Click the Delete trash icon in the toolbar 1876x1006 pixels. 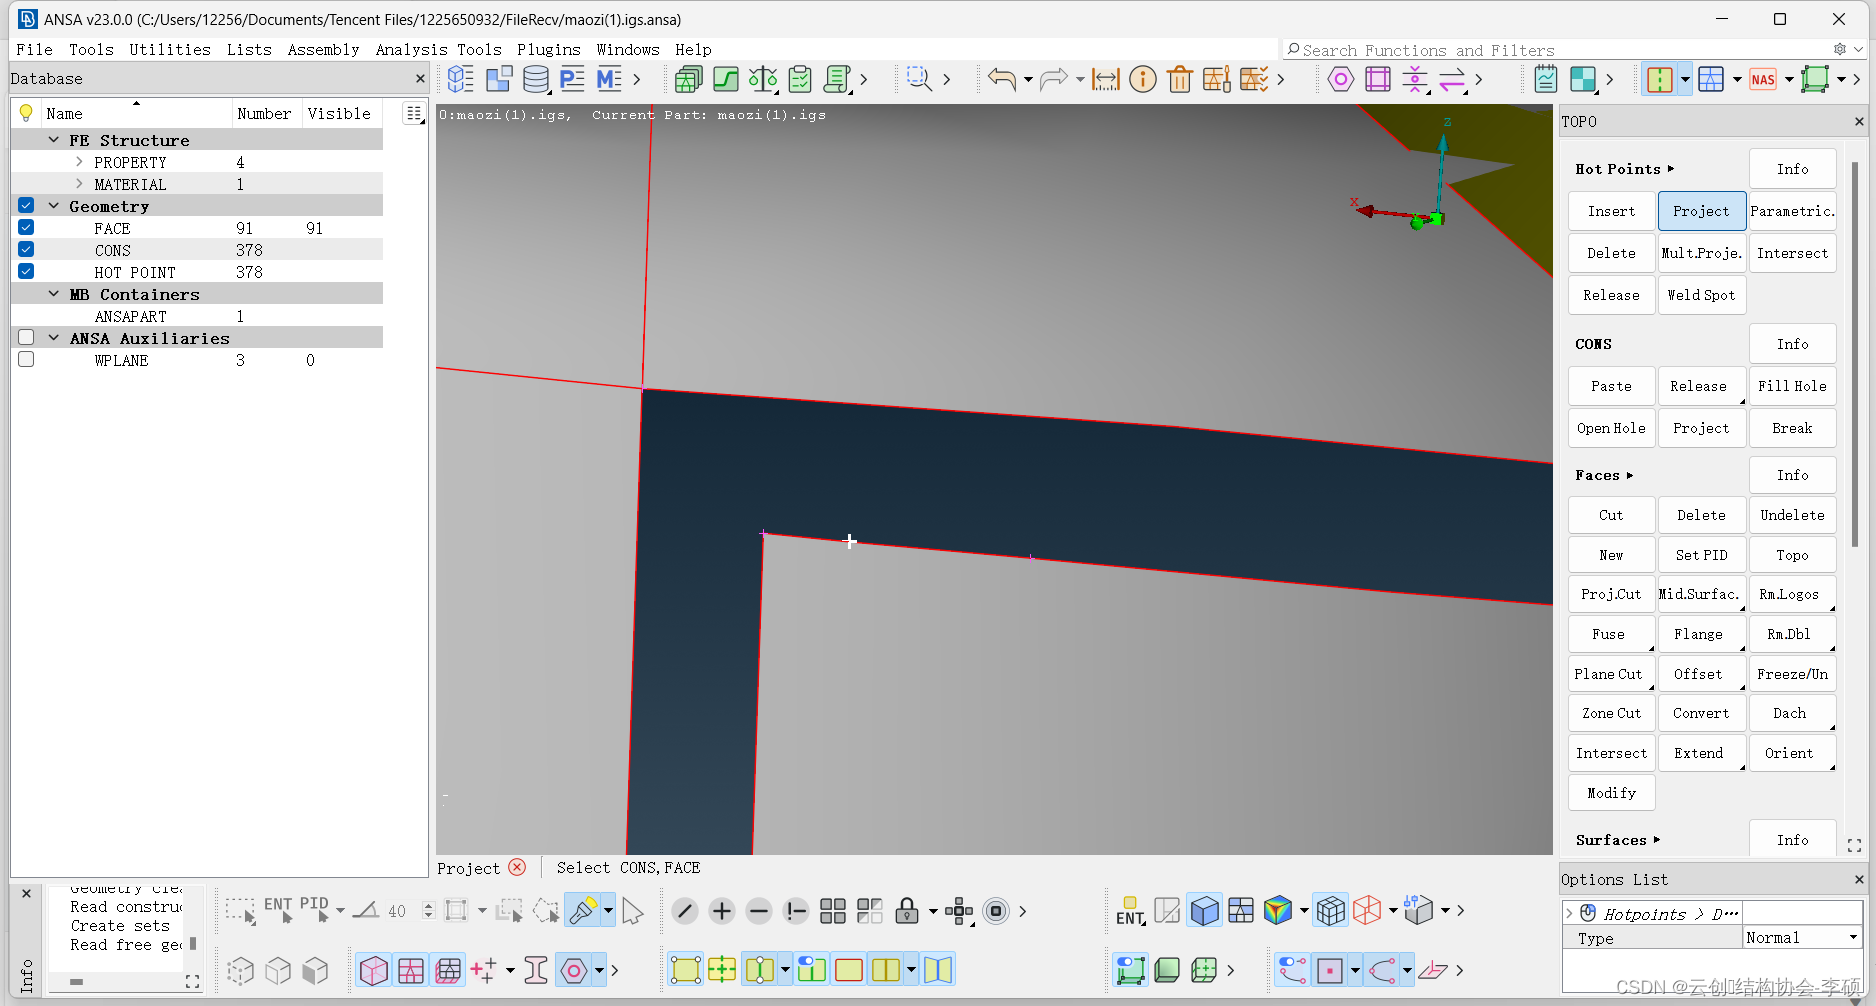(x=1180, y=79)
